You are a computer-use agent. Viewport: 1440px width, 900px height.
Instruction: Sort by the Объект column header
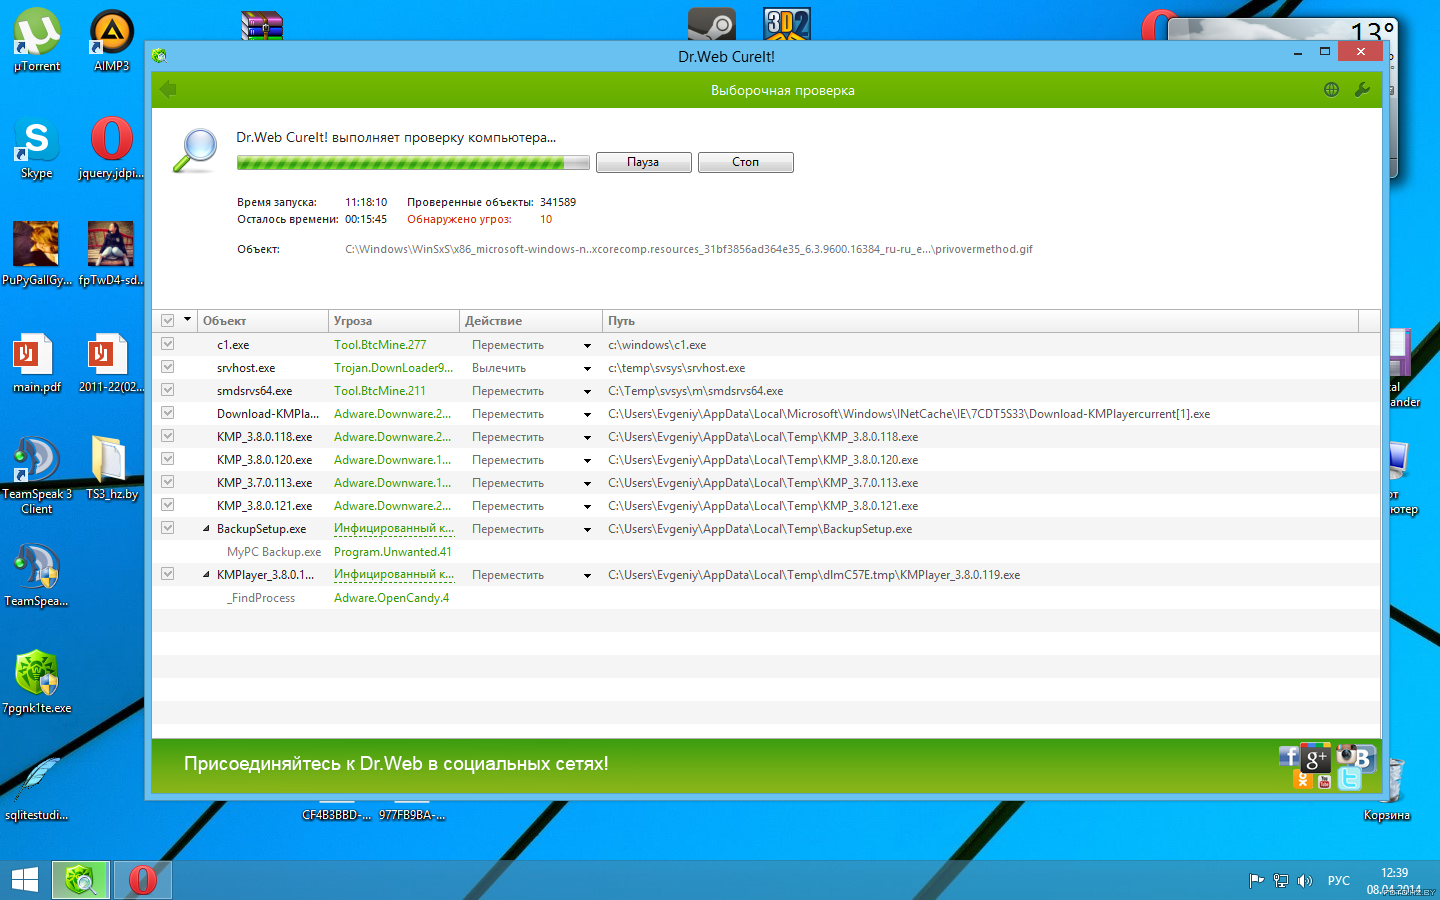263,321
